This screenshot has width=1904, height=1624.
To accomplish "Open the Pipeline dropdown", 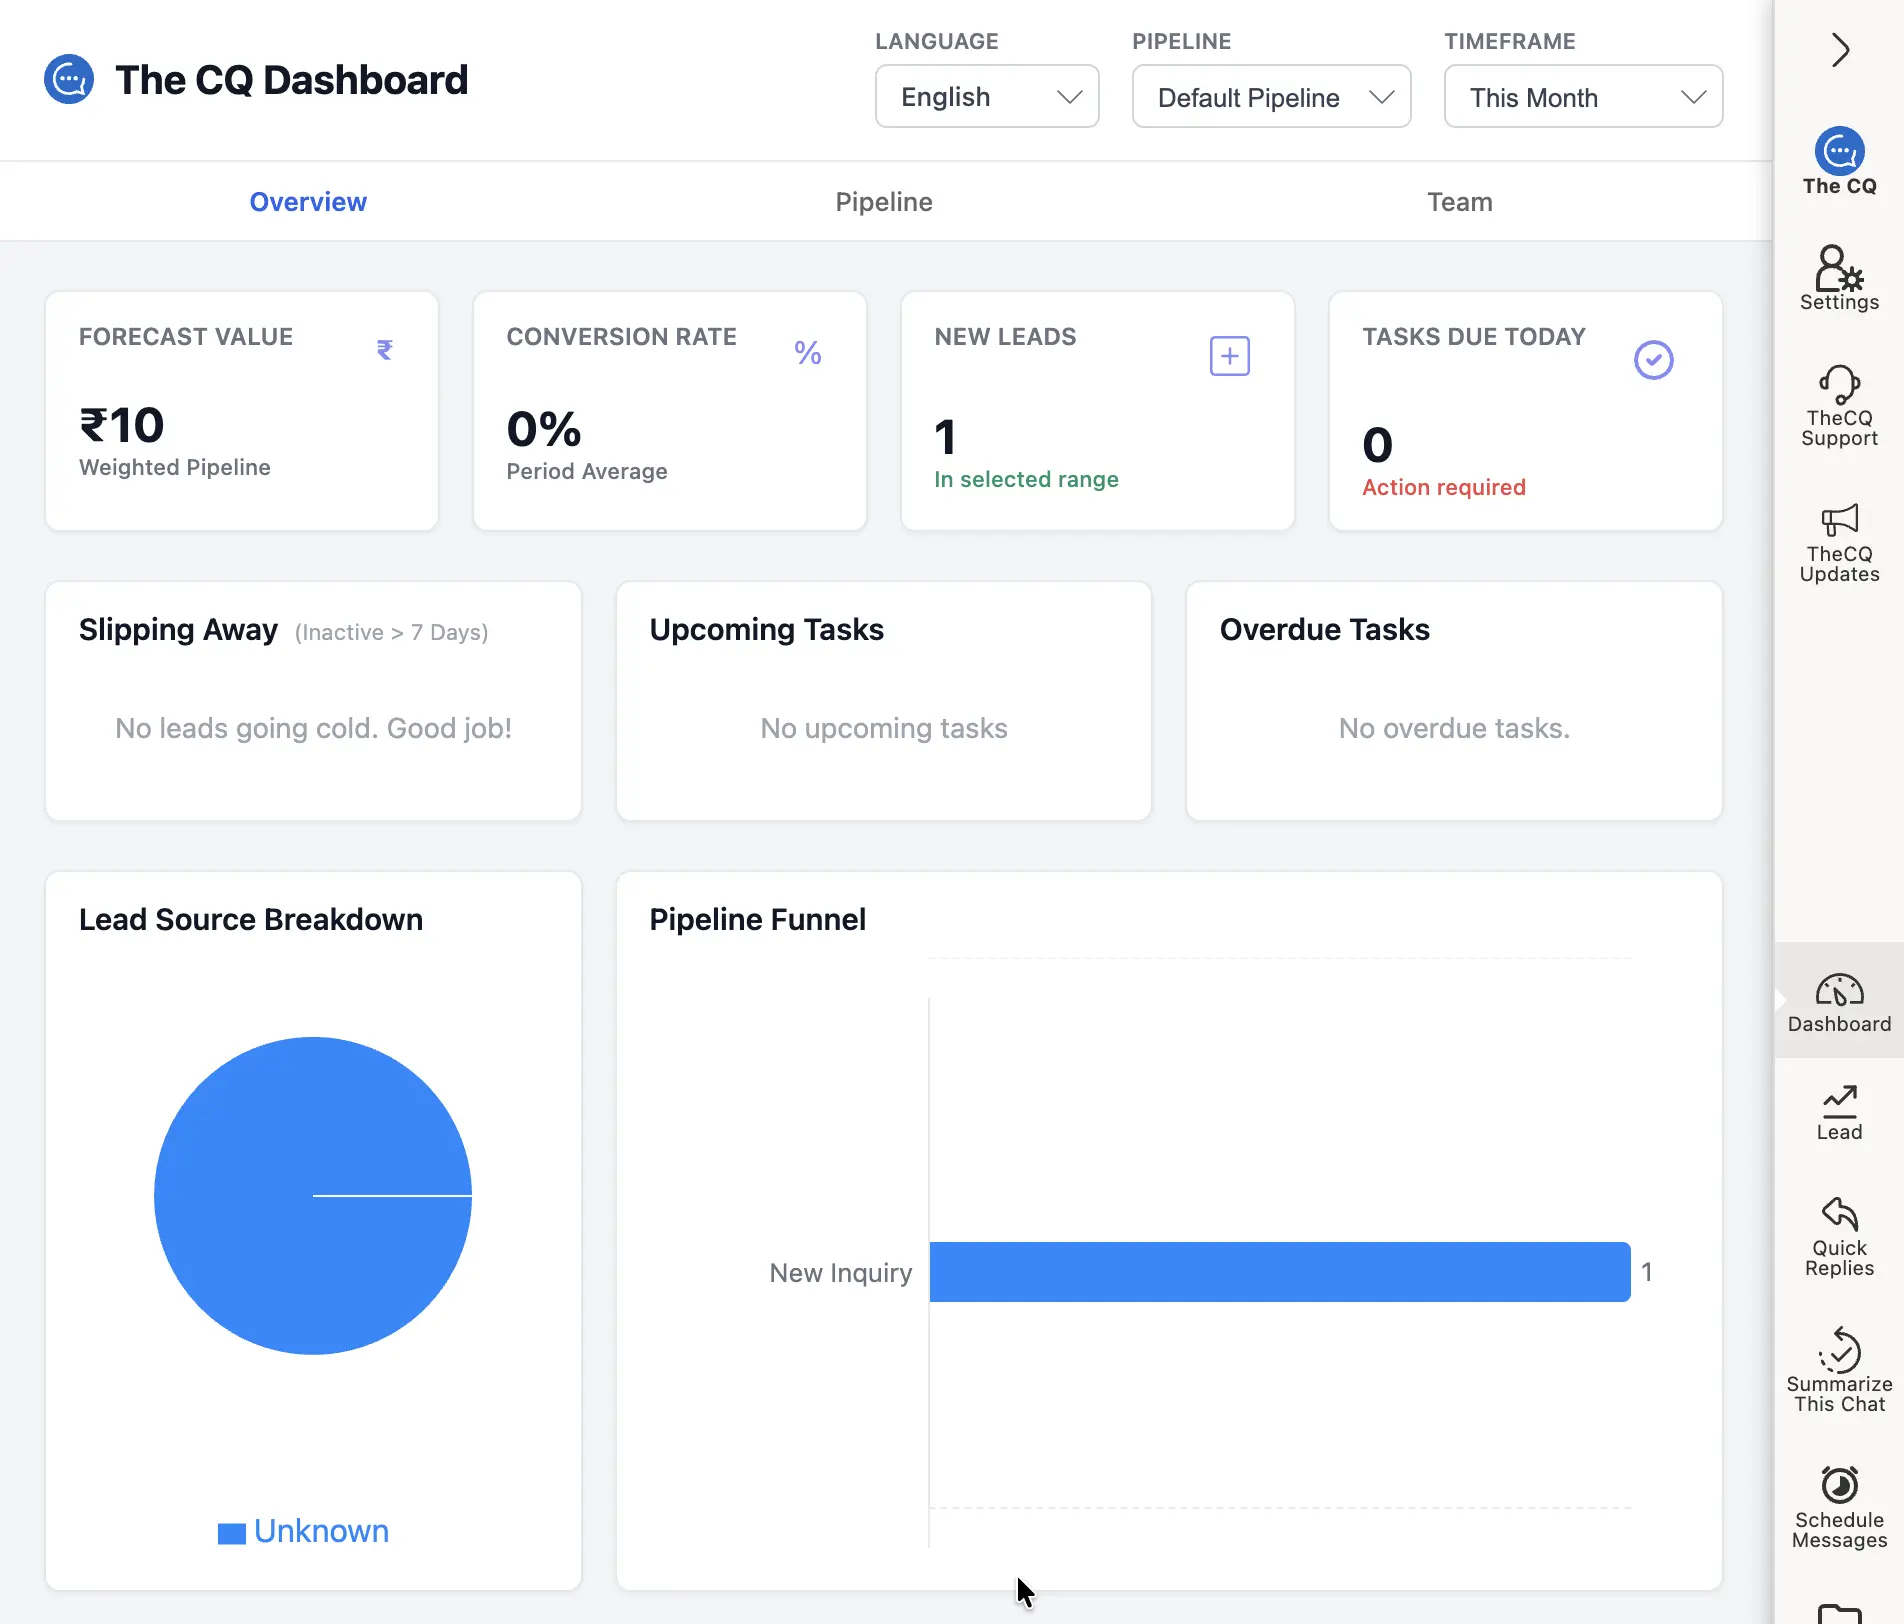I will coord(1271,96).
